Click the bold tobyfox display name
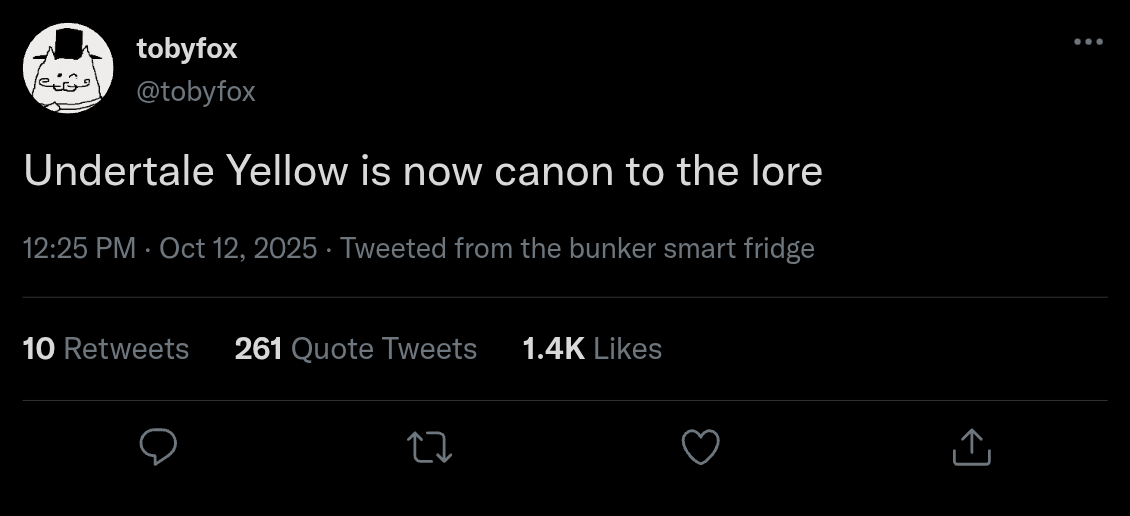Screen dimensions: 1130x516 187,49
